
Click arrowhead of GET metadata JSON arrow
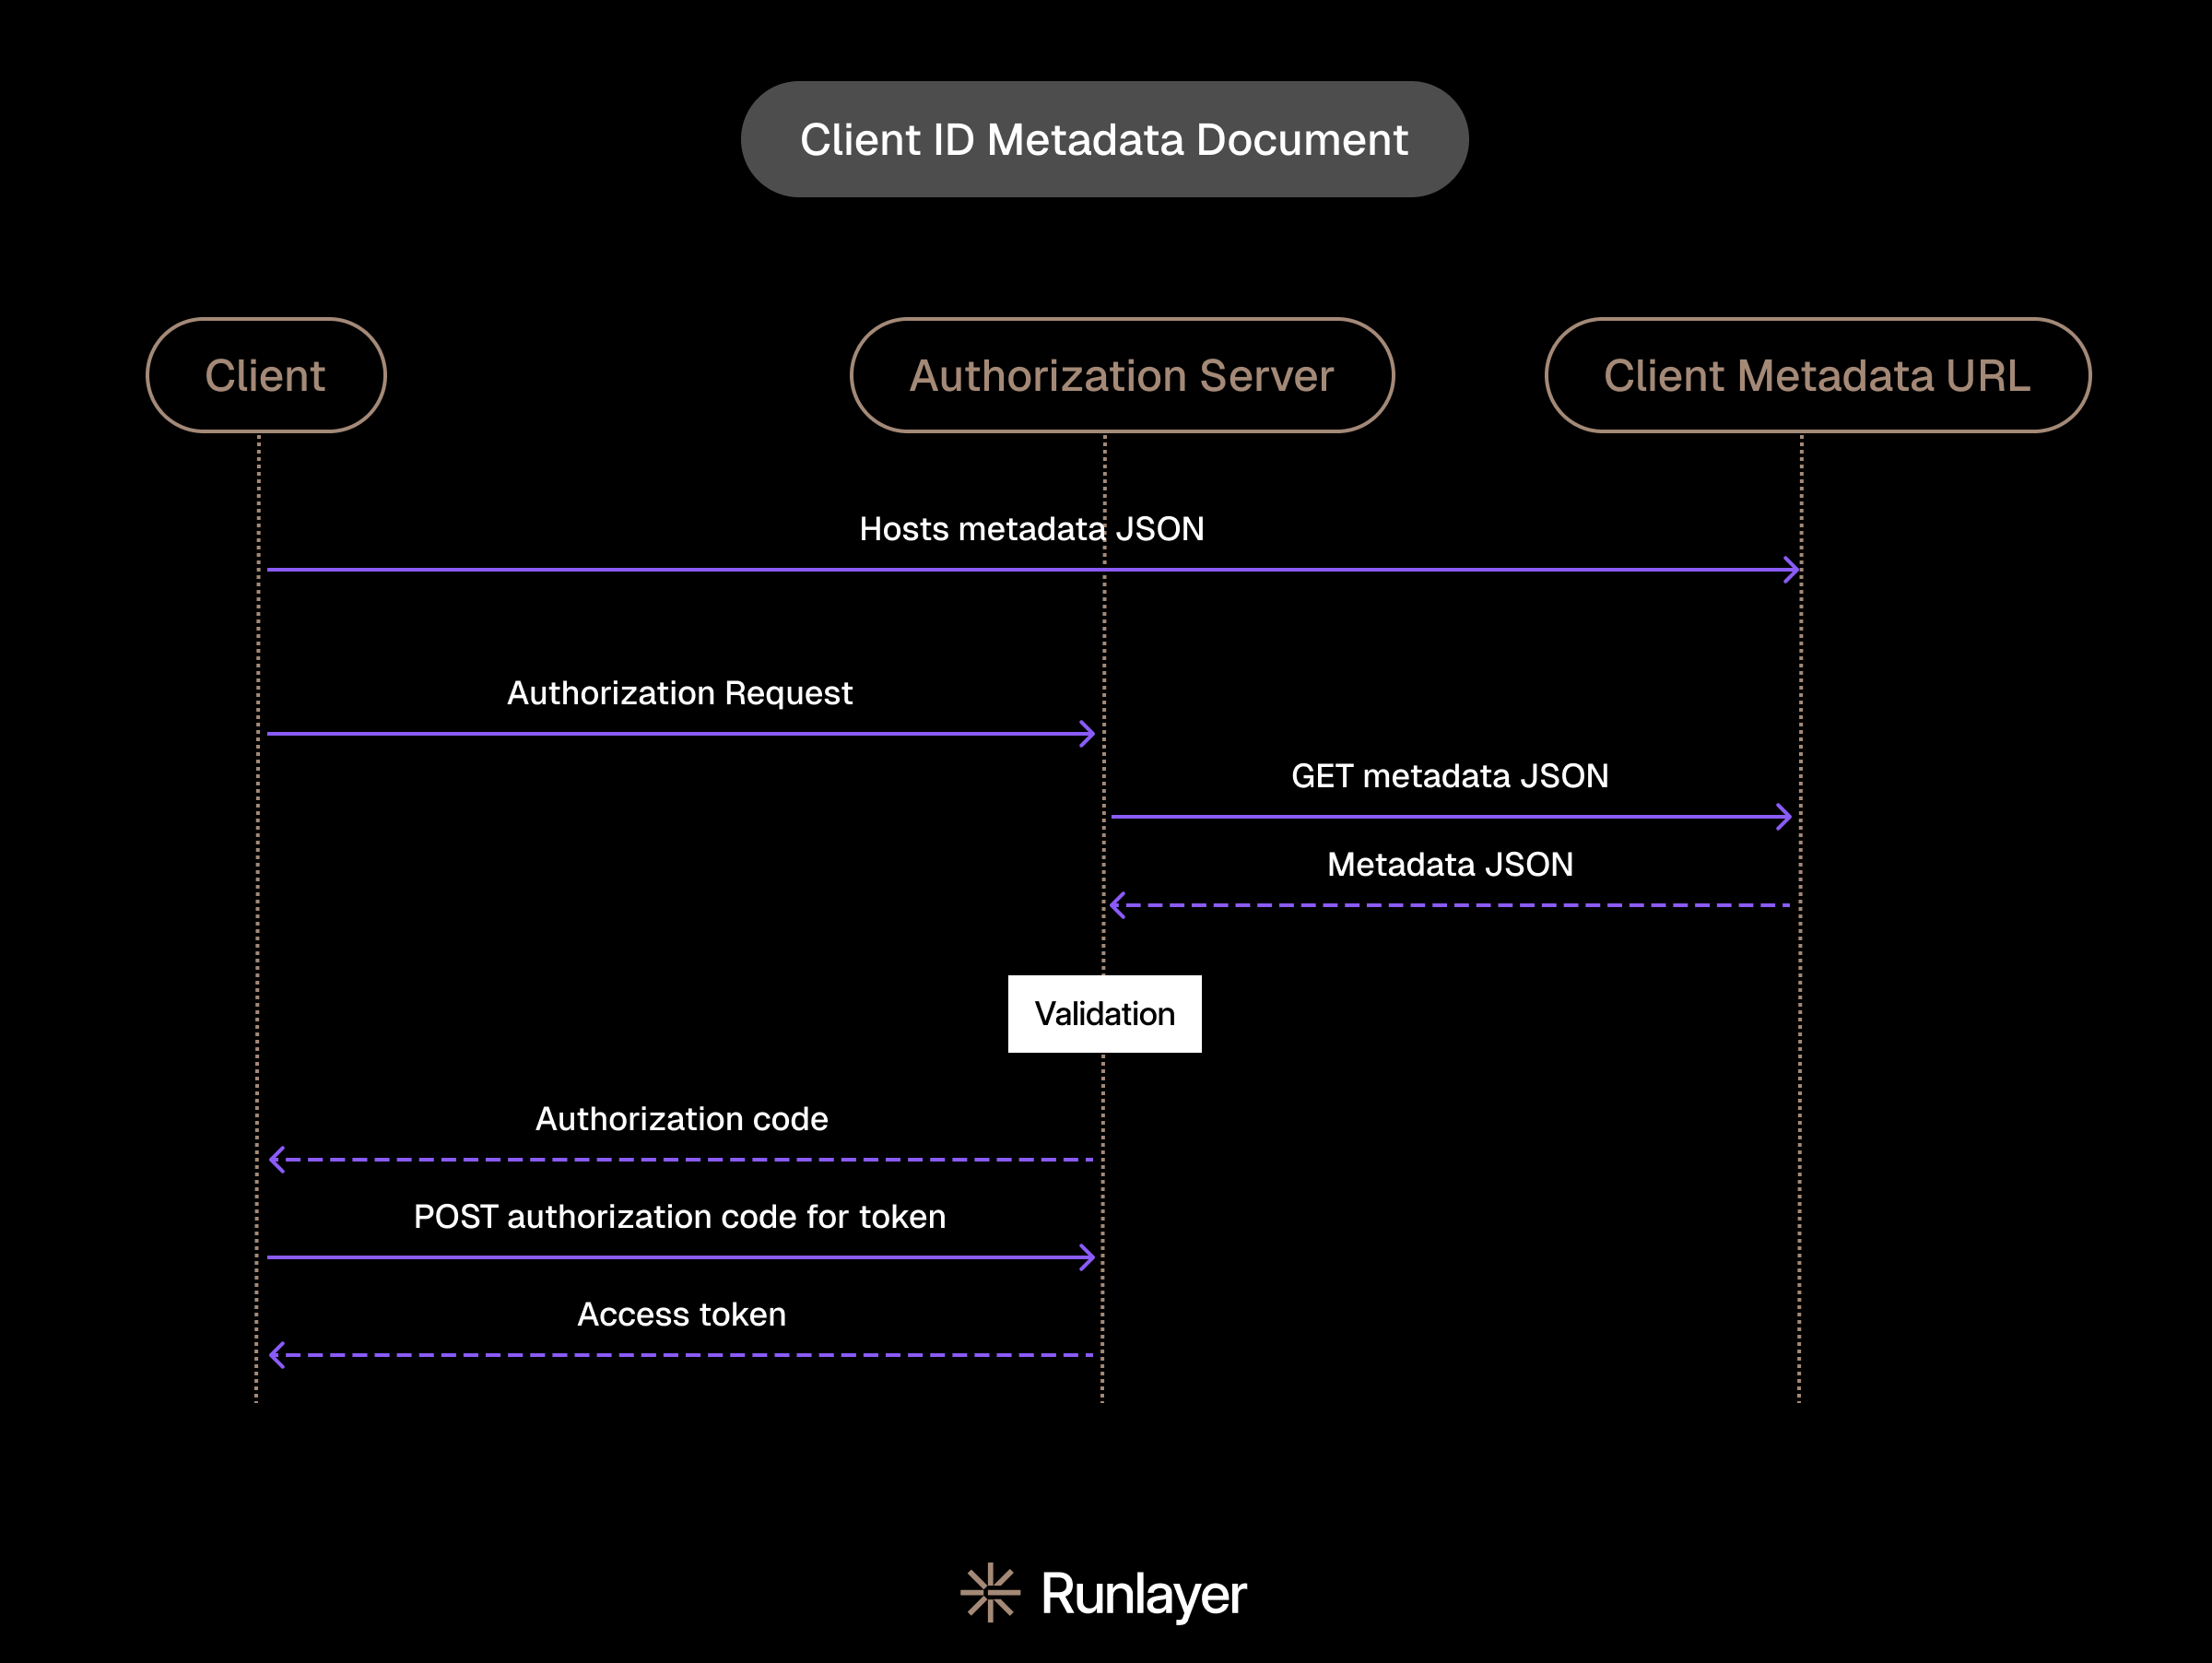point(1784,817)
